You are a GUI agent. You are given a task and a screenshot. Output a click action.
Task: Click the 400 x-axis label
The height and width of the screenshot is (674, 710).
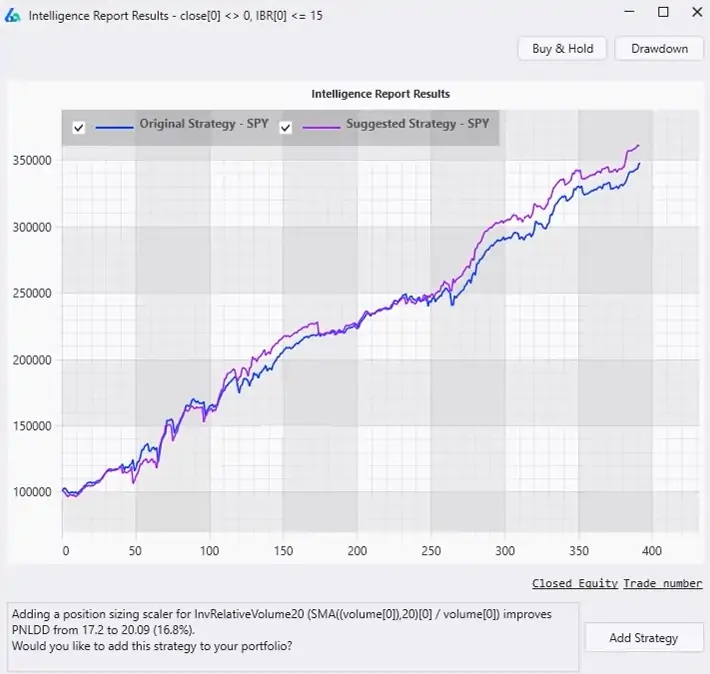(652, 551)
